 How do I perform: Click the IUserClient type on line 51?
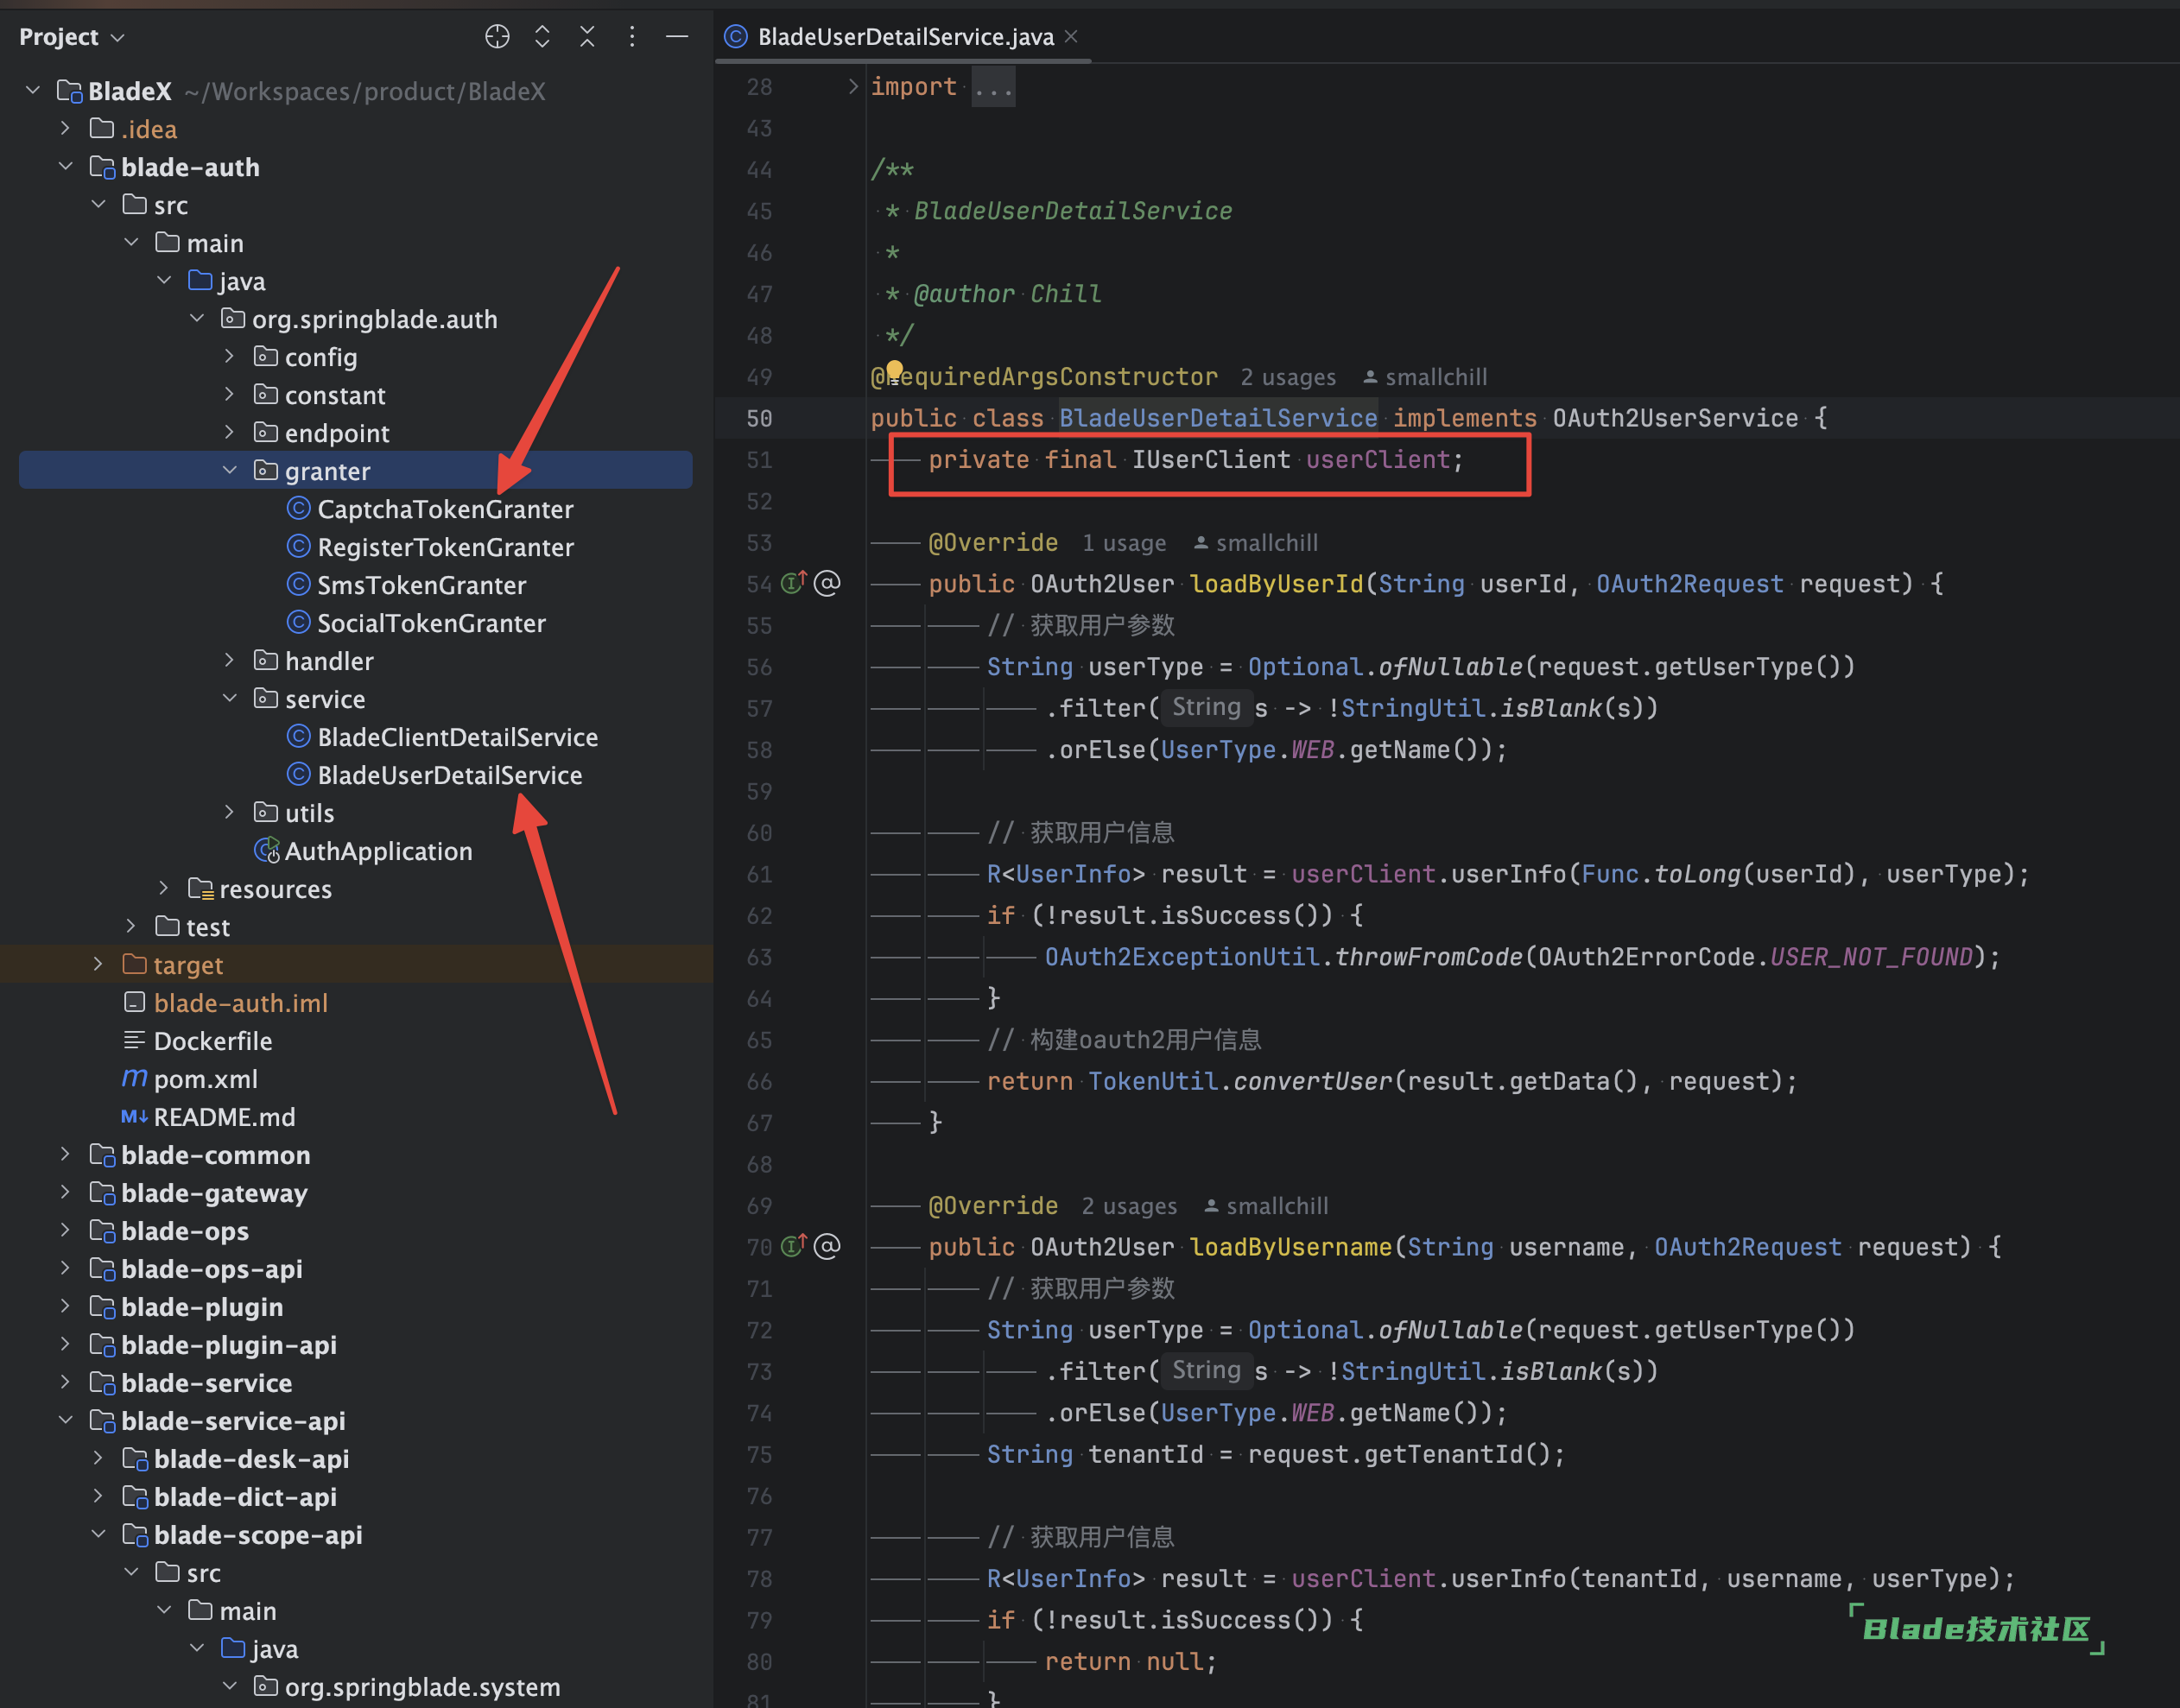pos(1211,460)
